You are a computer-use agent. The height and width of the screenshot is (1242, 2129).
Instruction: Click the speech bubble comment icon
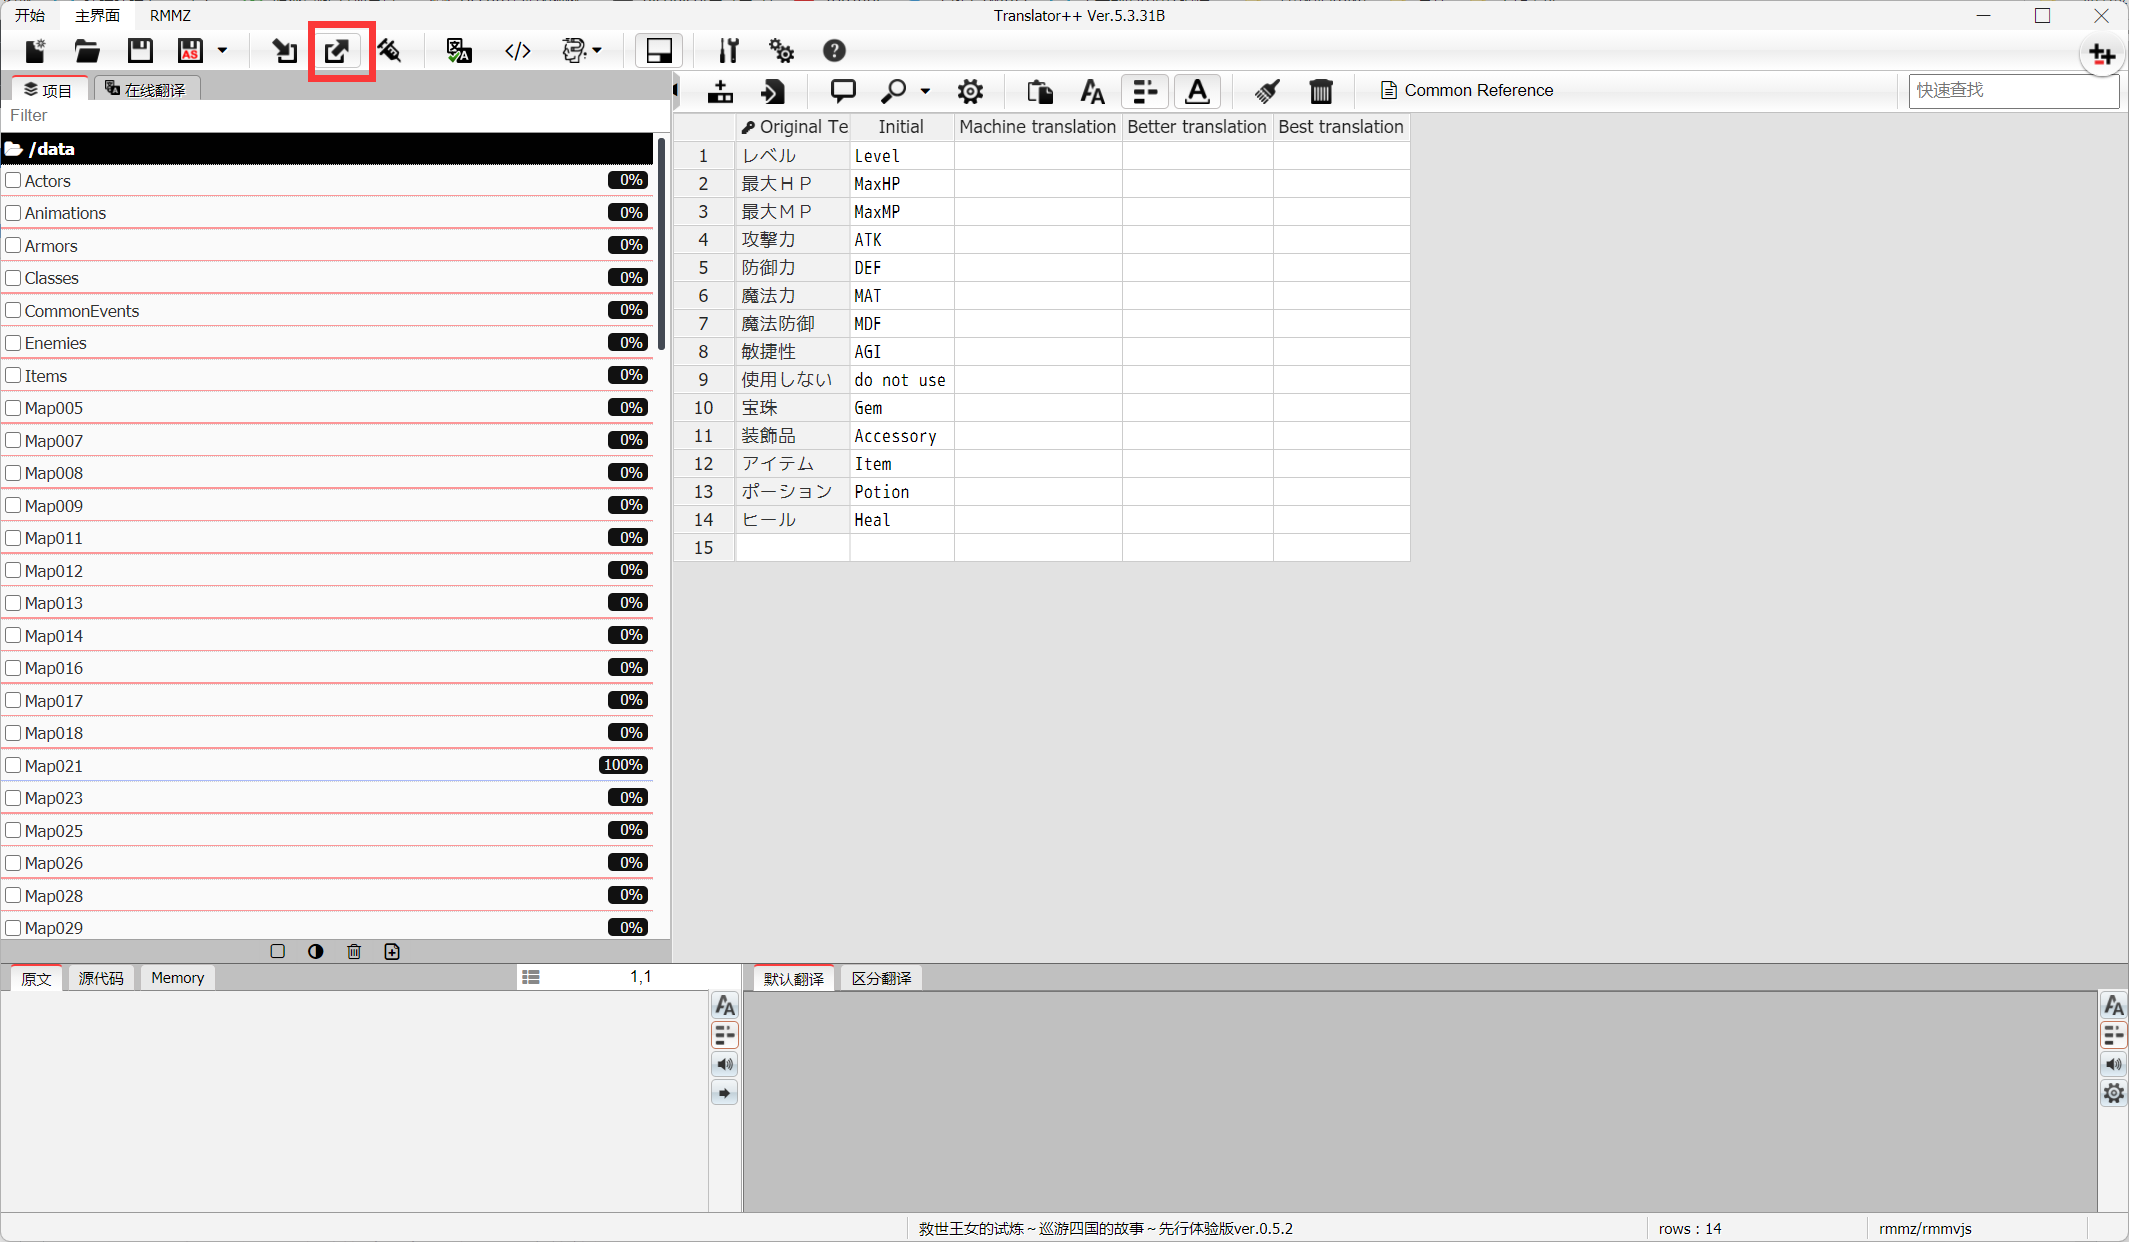click(x=842, y=91)
